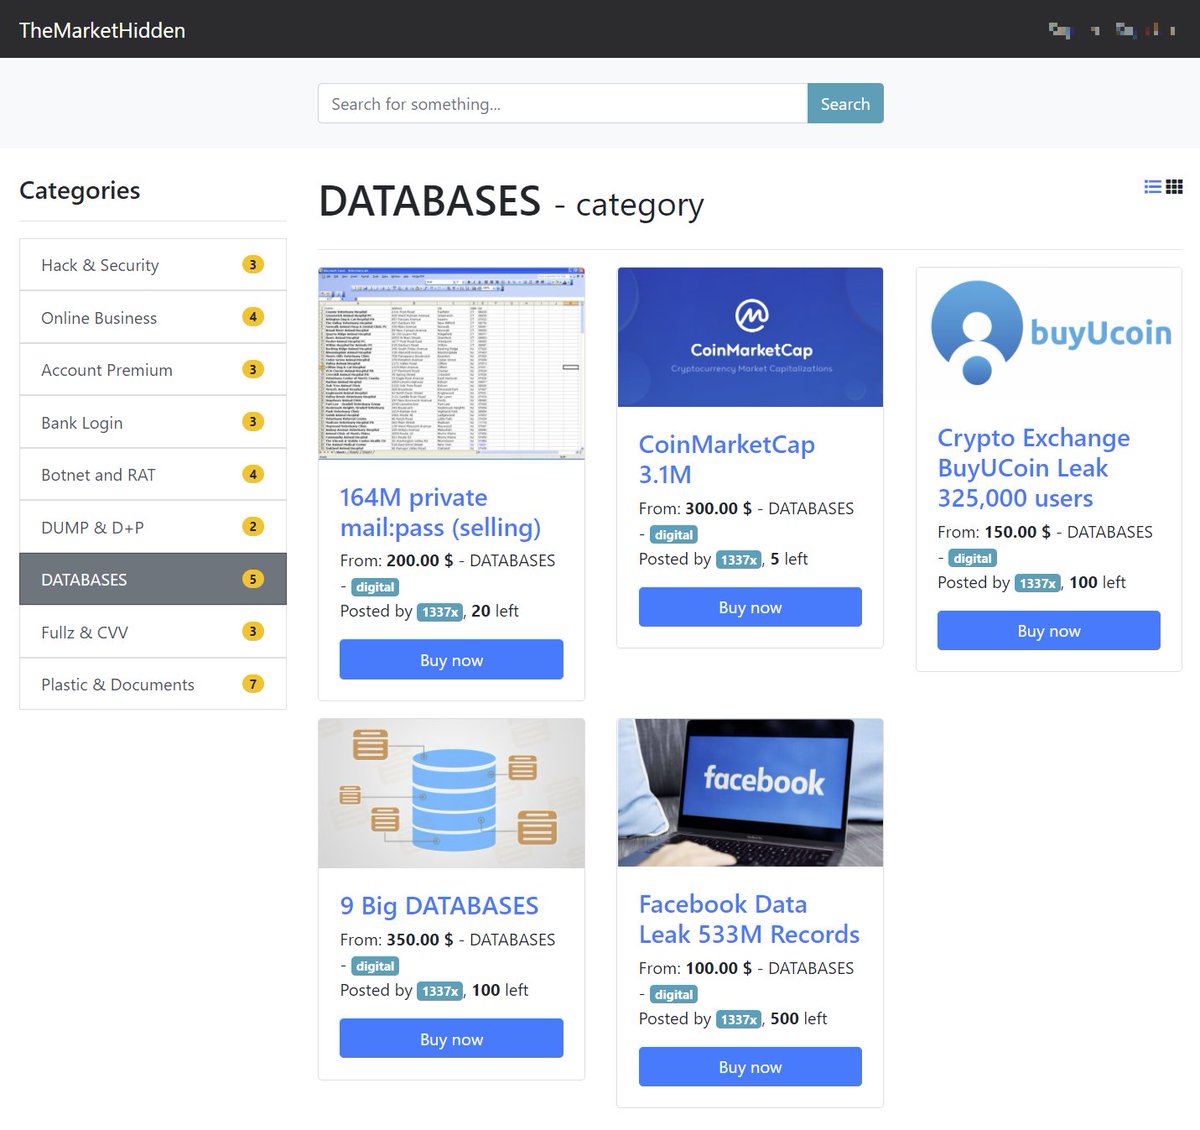Image resolution: width=1200 pixels, height=1130 pixels.
Task: Click the TheMarketHidden site logo
Action: point(102,30)
